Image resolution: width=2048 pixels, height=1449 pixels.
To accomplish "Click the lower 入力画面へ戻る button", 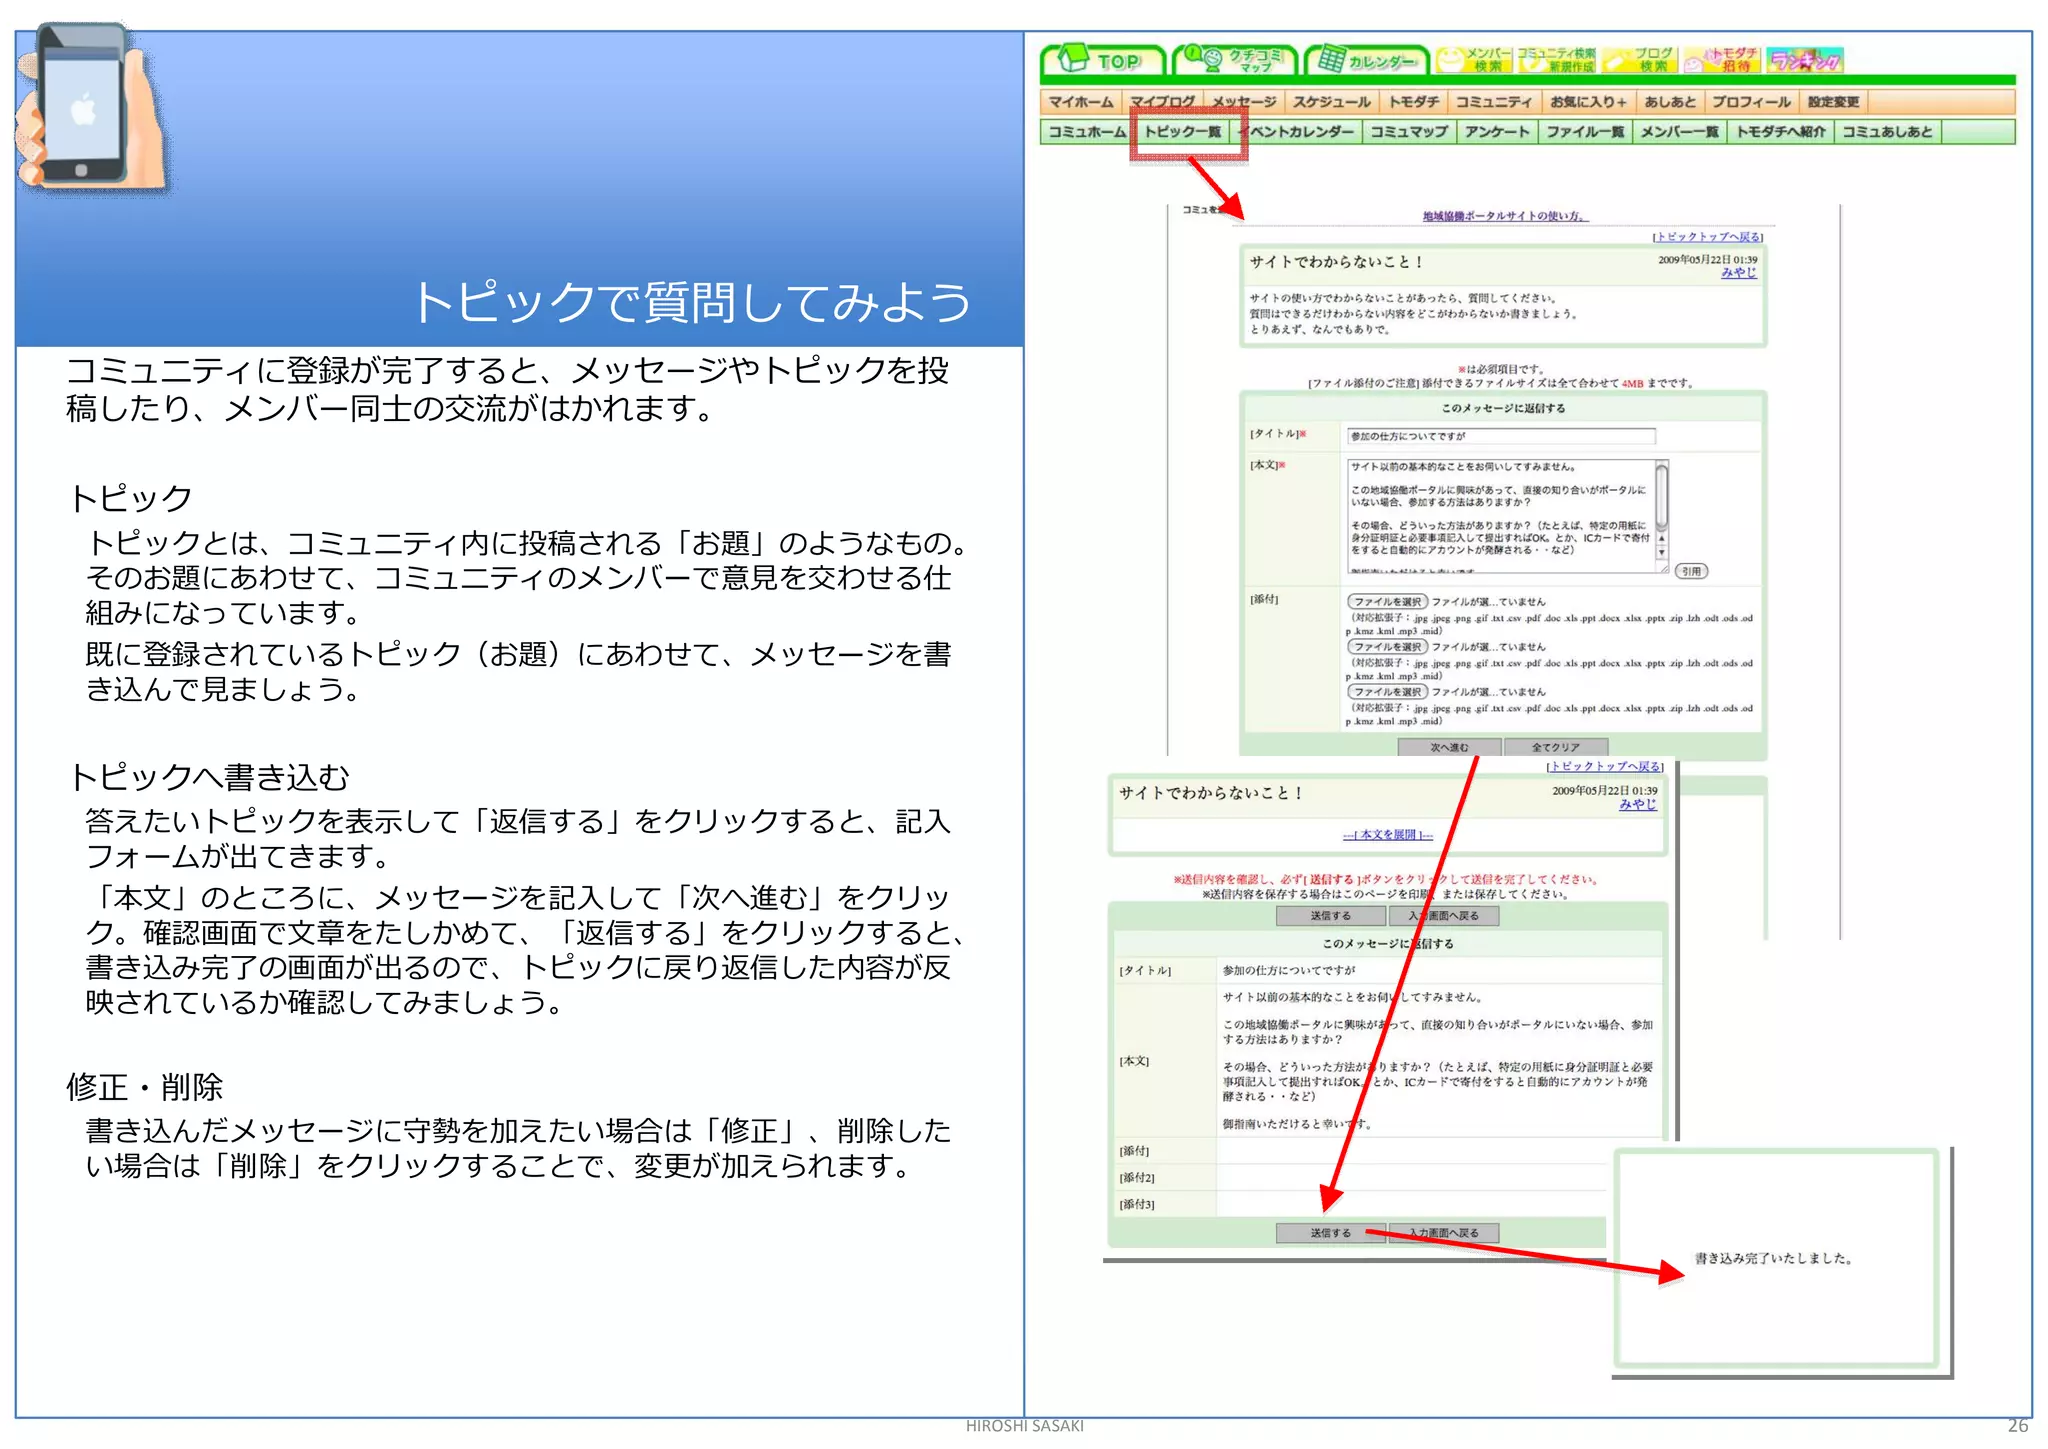I will [1443, 1233].
